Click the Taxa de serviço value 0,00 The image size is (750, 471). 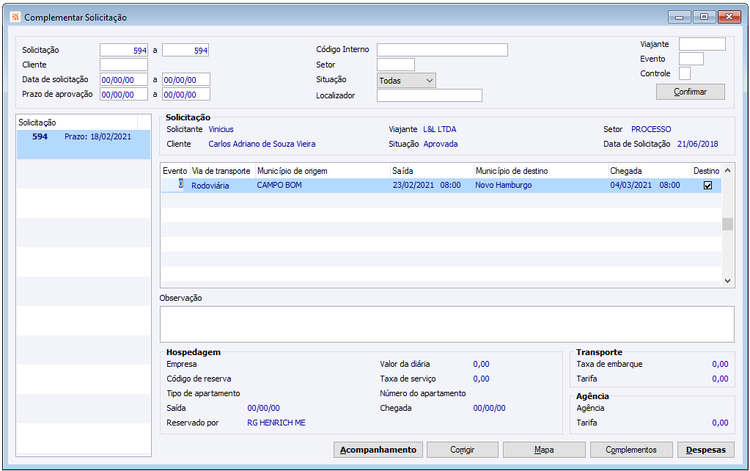[481, 379]
